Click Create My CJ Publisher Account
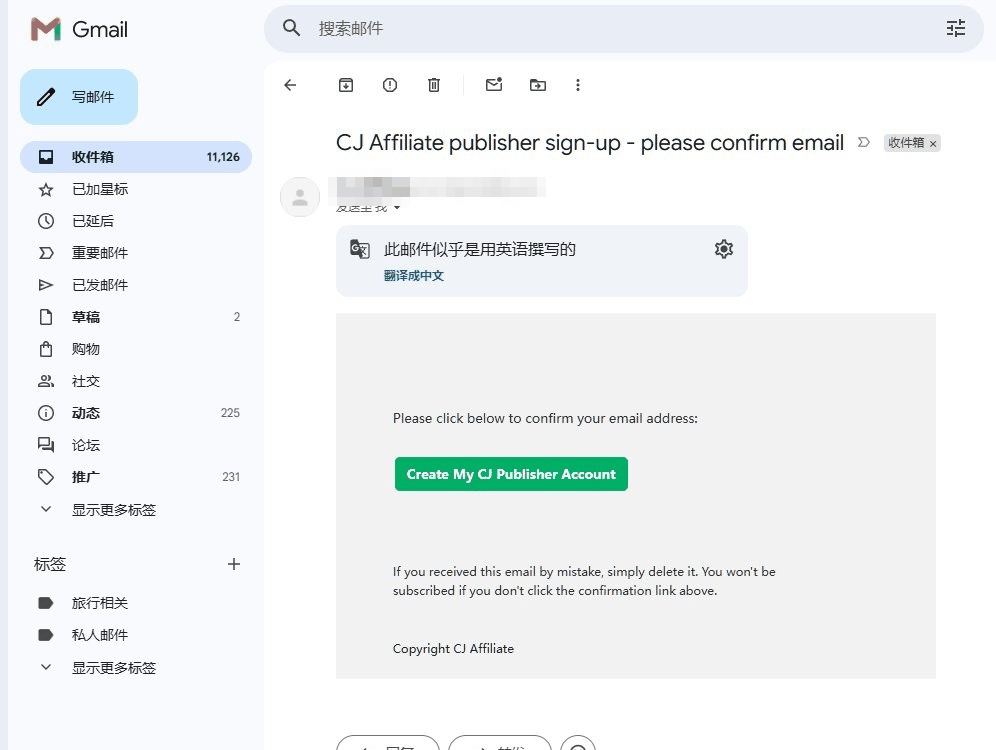Viewport: 996px width, 750px height. (x=511, y=474)
